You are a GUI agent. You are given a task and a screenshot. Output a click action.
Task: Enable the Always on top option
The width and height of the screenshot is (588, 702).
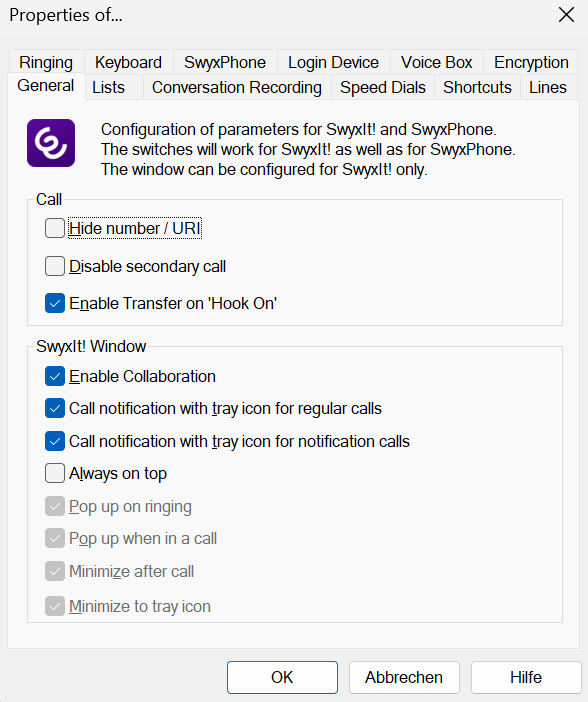pyautogui.click(x=55, y=474)
